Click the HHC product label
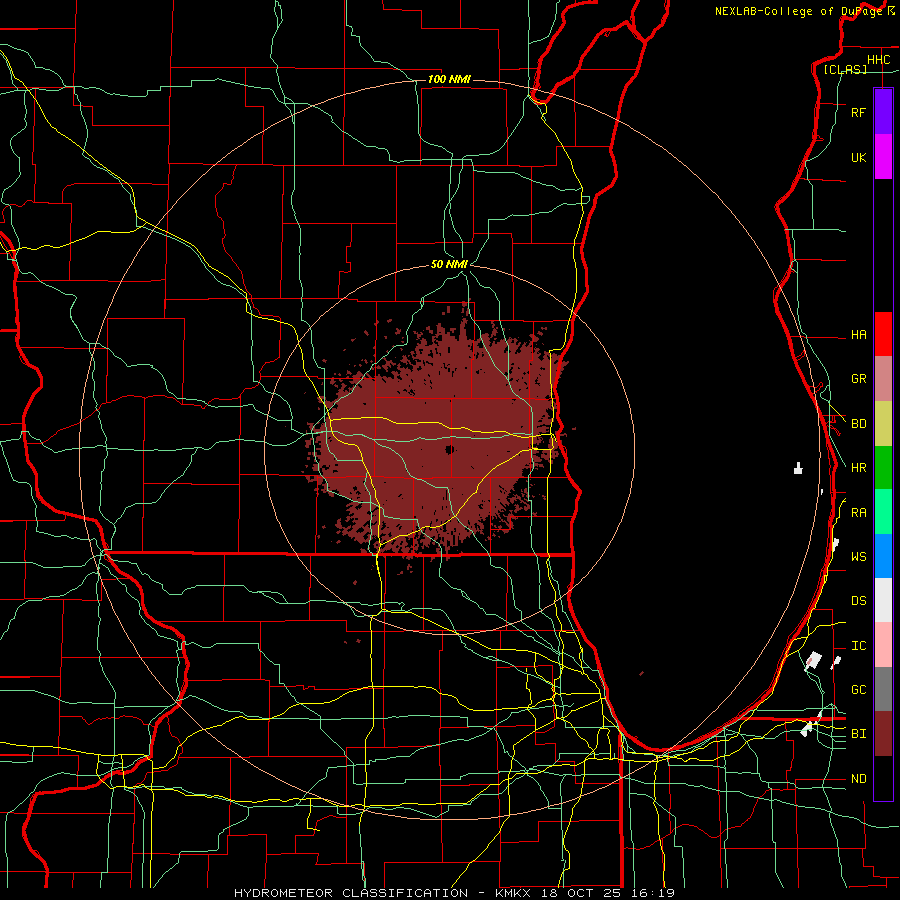The image size is (900, 900). 879,60
